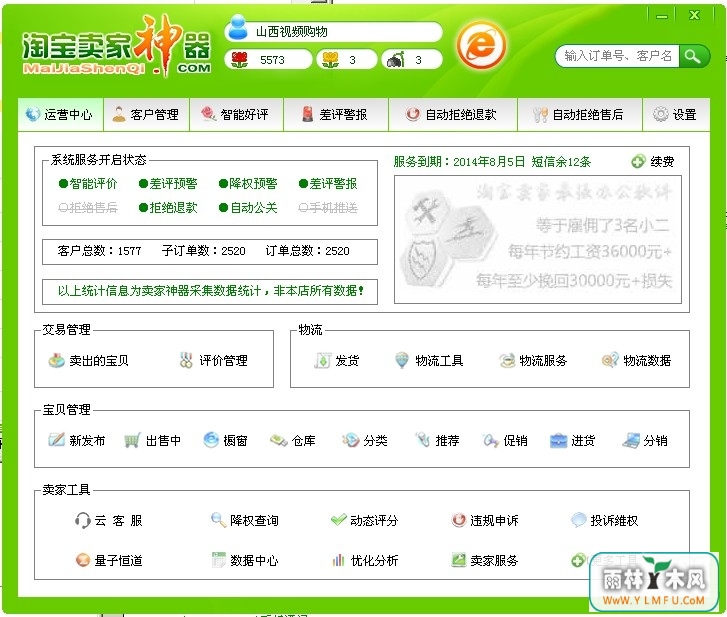Image resolution: width=727 pixels, height=617 pixels.
Task: Open the 仓库 warehouse
Action: pos(293,440)
